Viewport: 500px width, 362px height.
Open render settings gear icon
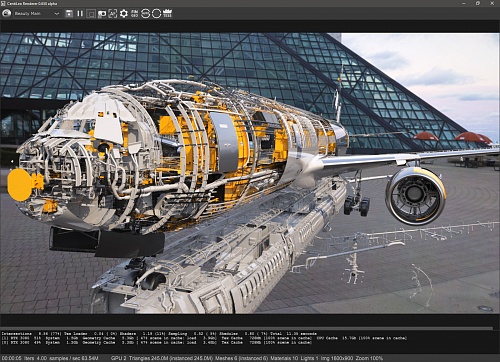tap(124, 14)
